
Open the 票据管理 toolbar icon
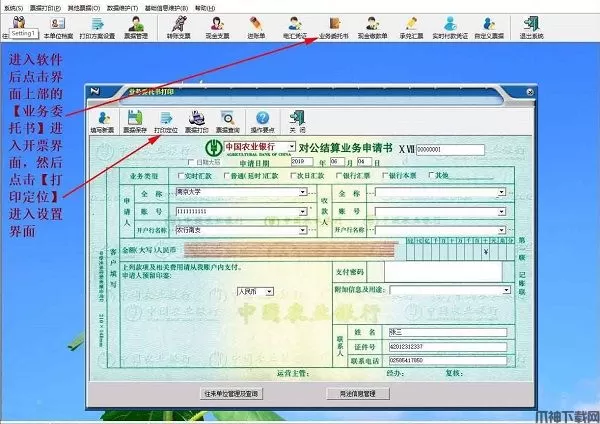pyautogui.click(x=136, y=28)
